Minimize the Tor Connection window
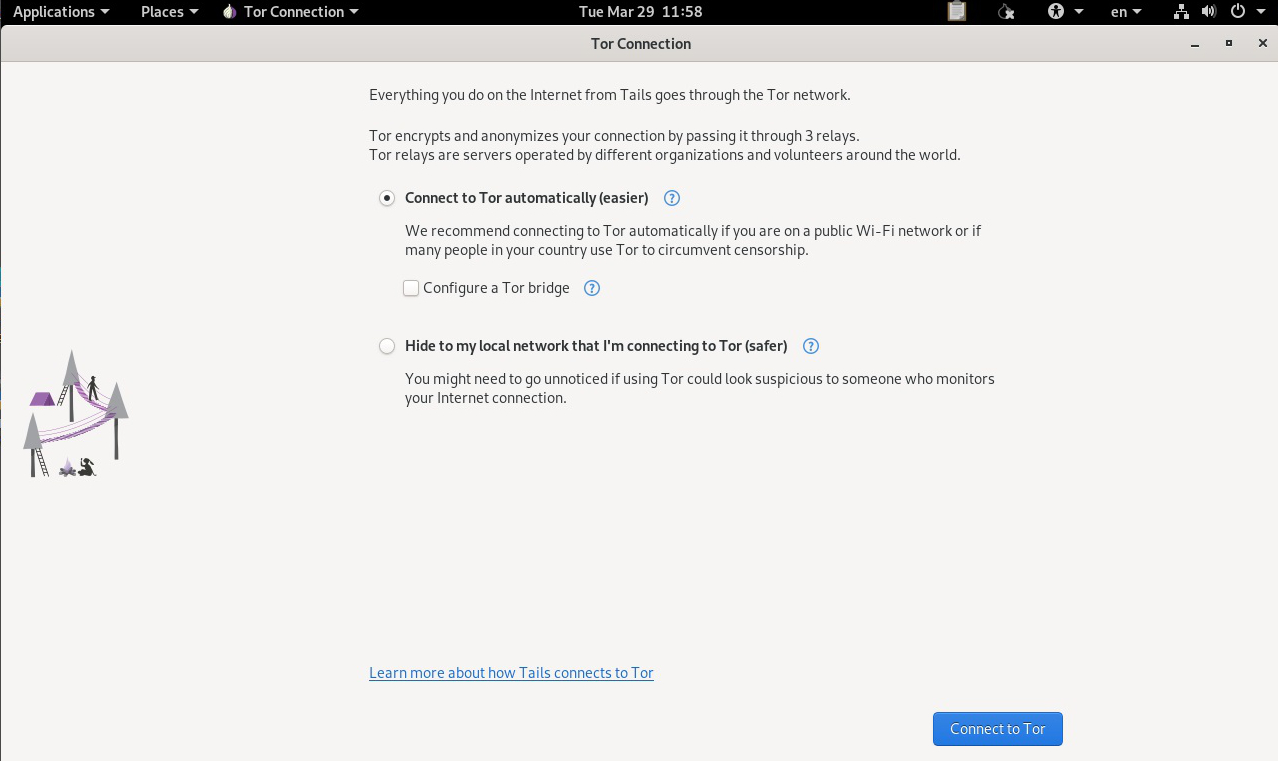 [x=1195, y=44]
